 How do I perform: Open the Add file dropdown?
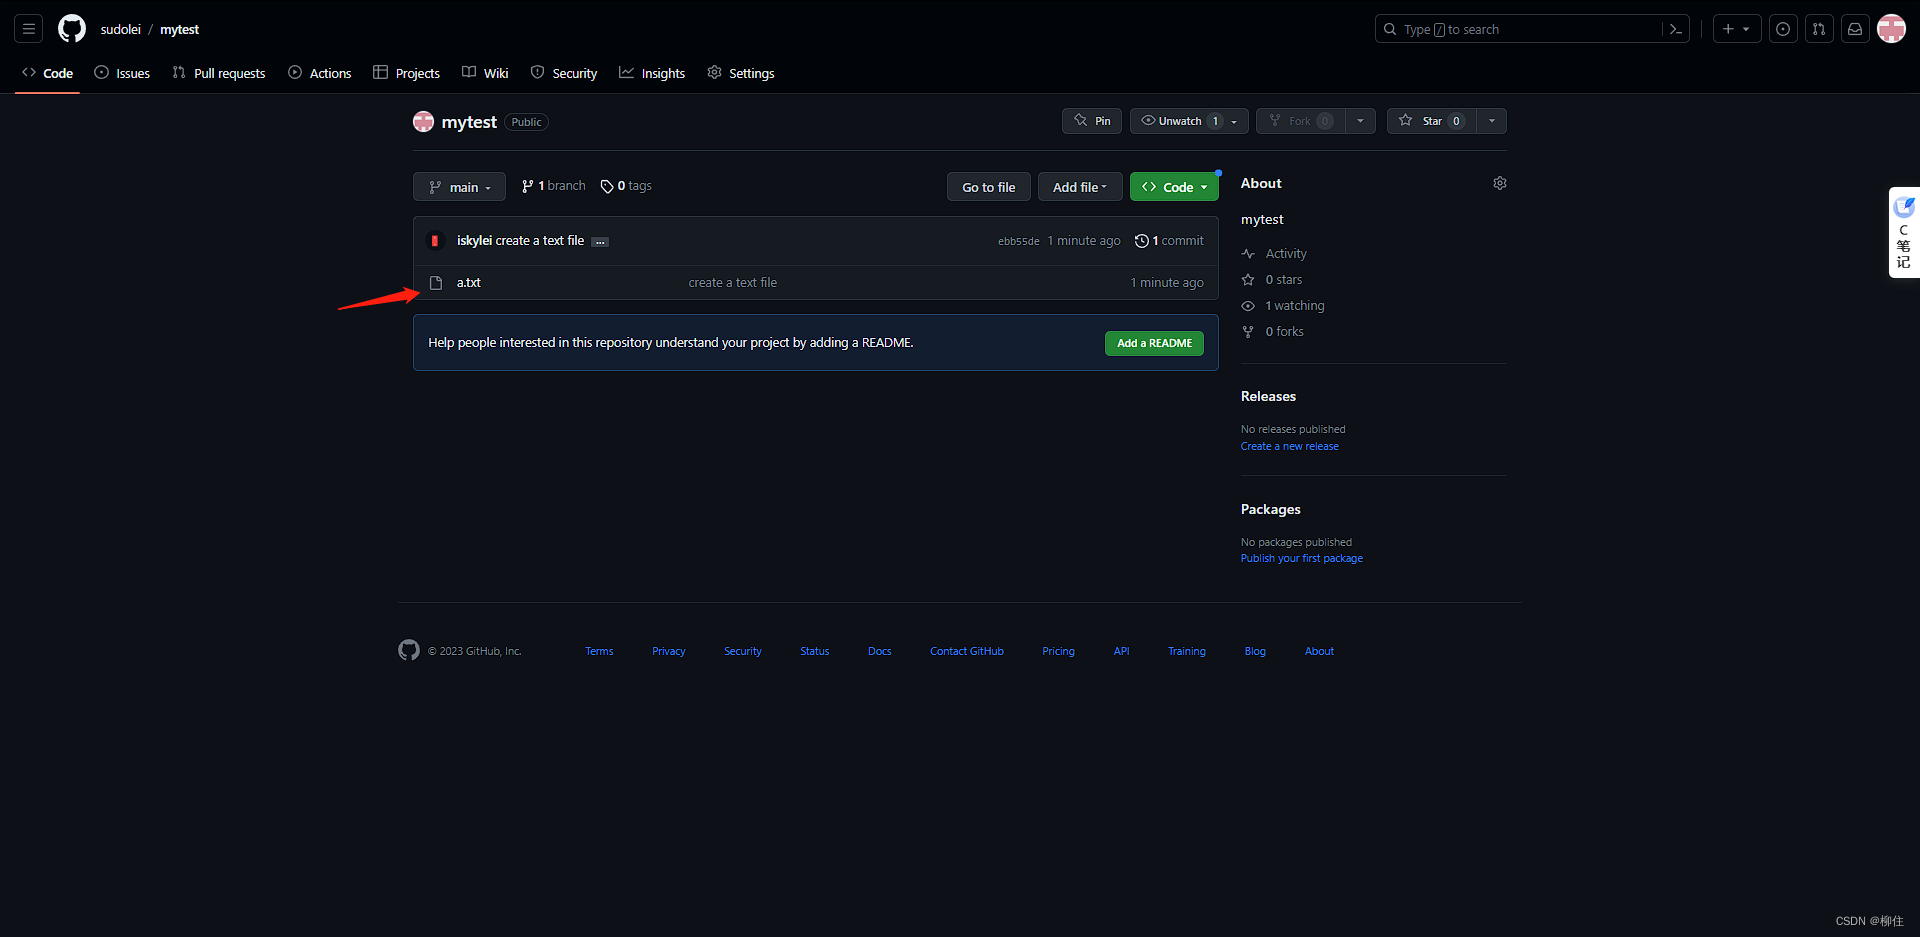(x=1080, y=187)
